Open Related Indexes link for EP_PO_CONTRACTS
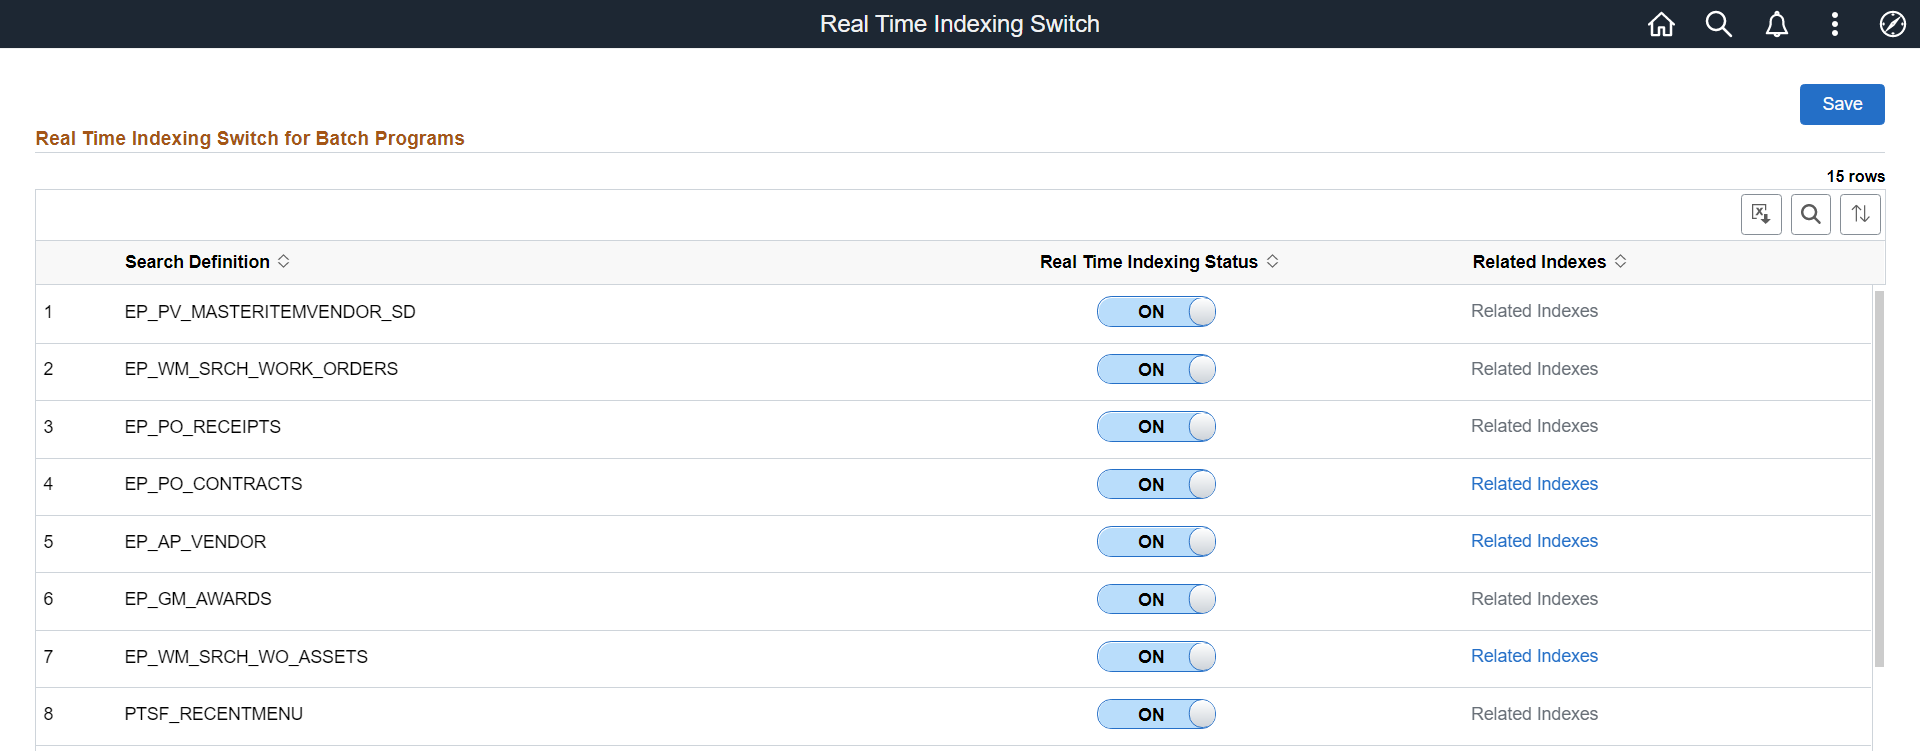 [1534, 484]
